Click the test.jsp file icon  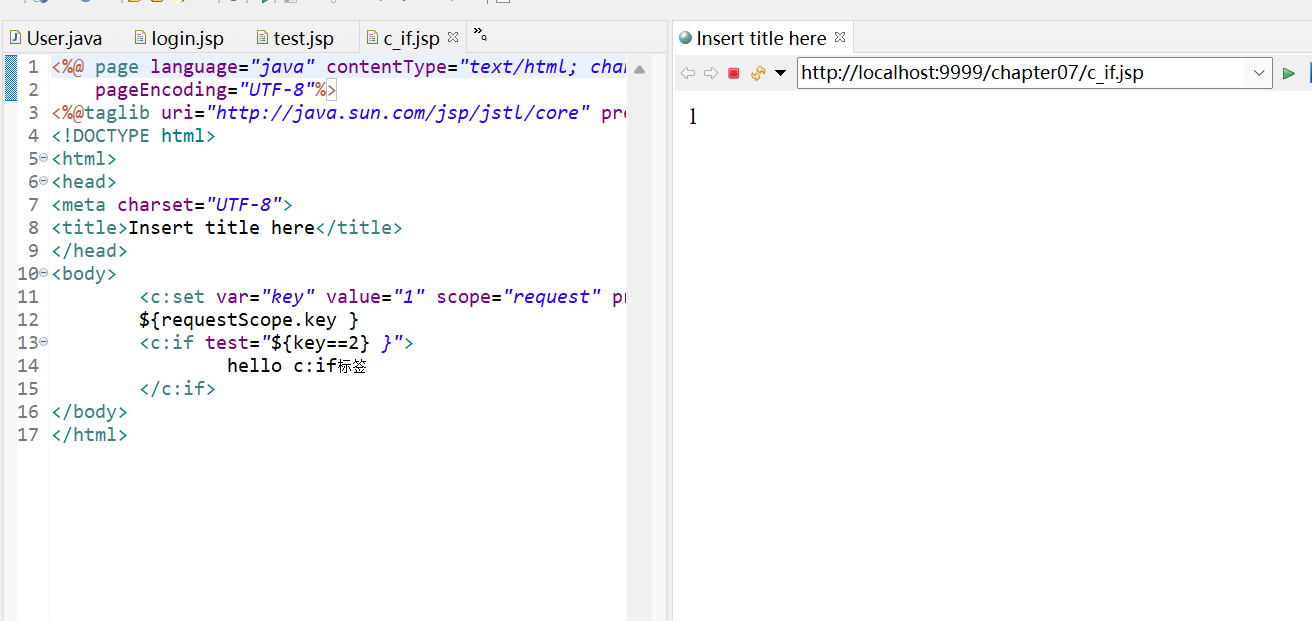(263, 38)
